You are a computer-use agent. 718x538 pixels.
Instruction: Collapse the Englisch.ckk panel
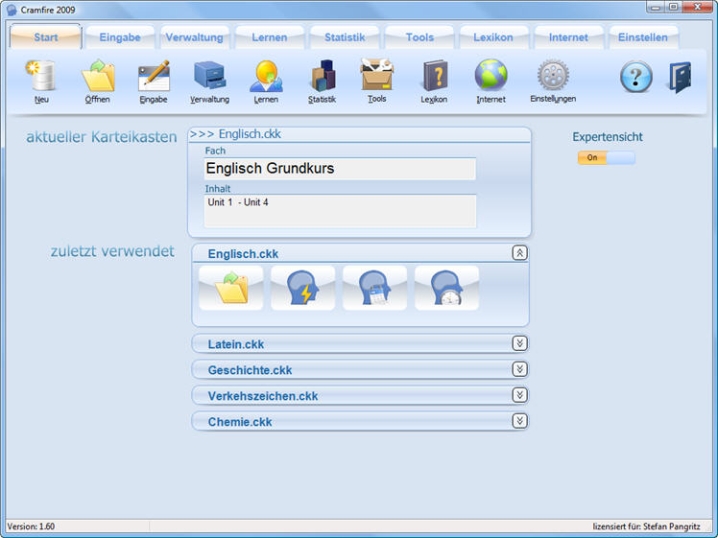pyautogui.click(x=519, y=253)
